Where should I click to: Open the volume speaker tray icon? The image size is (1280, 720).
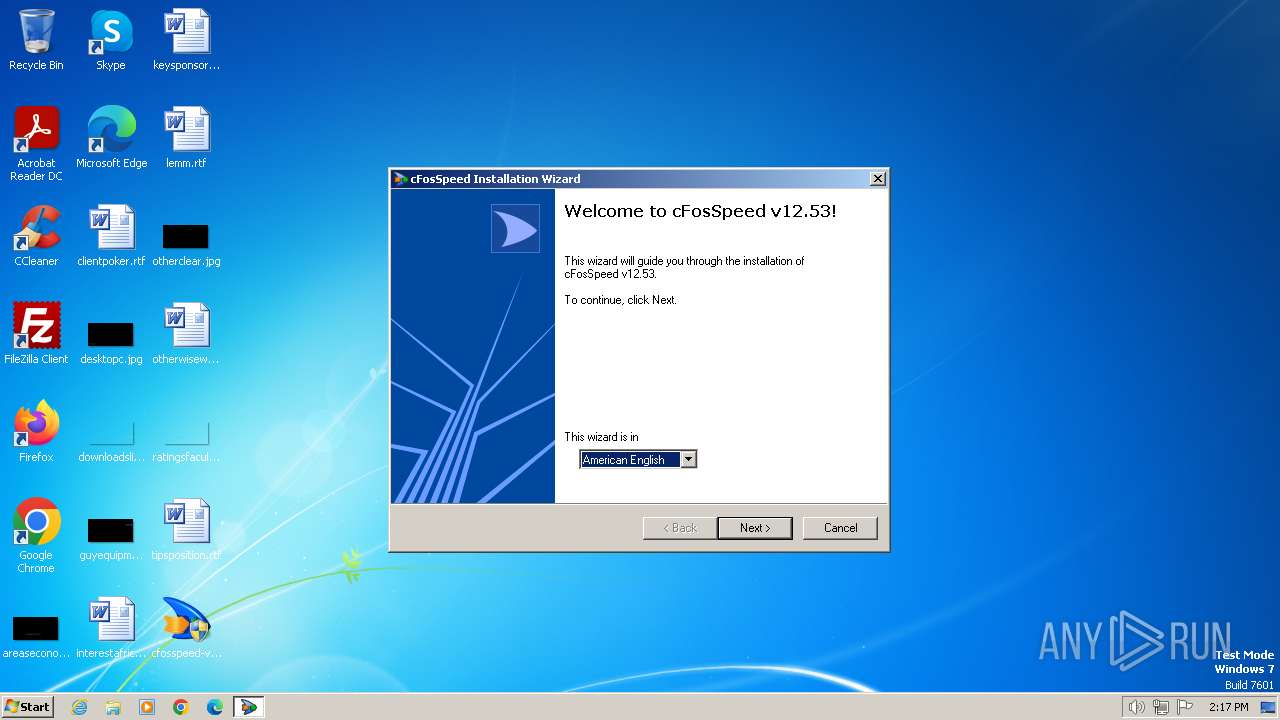click(1137, 707)
